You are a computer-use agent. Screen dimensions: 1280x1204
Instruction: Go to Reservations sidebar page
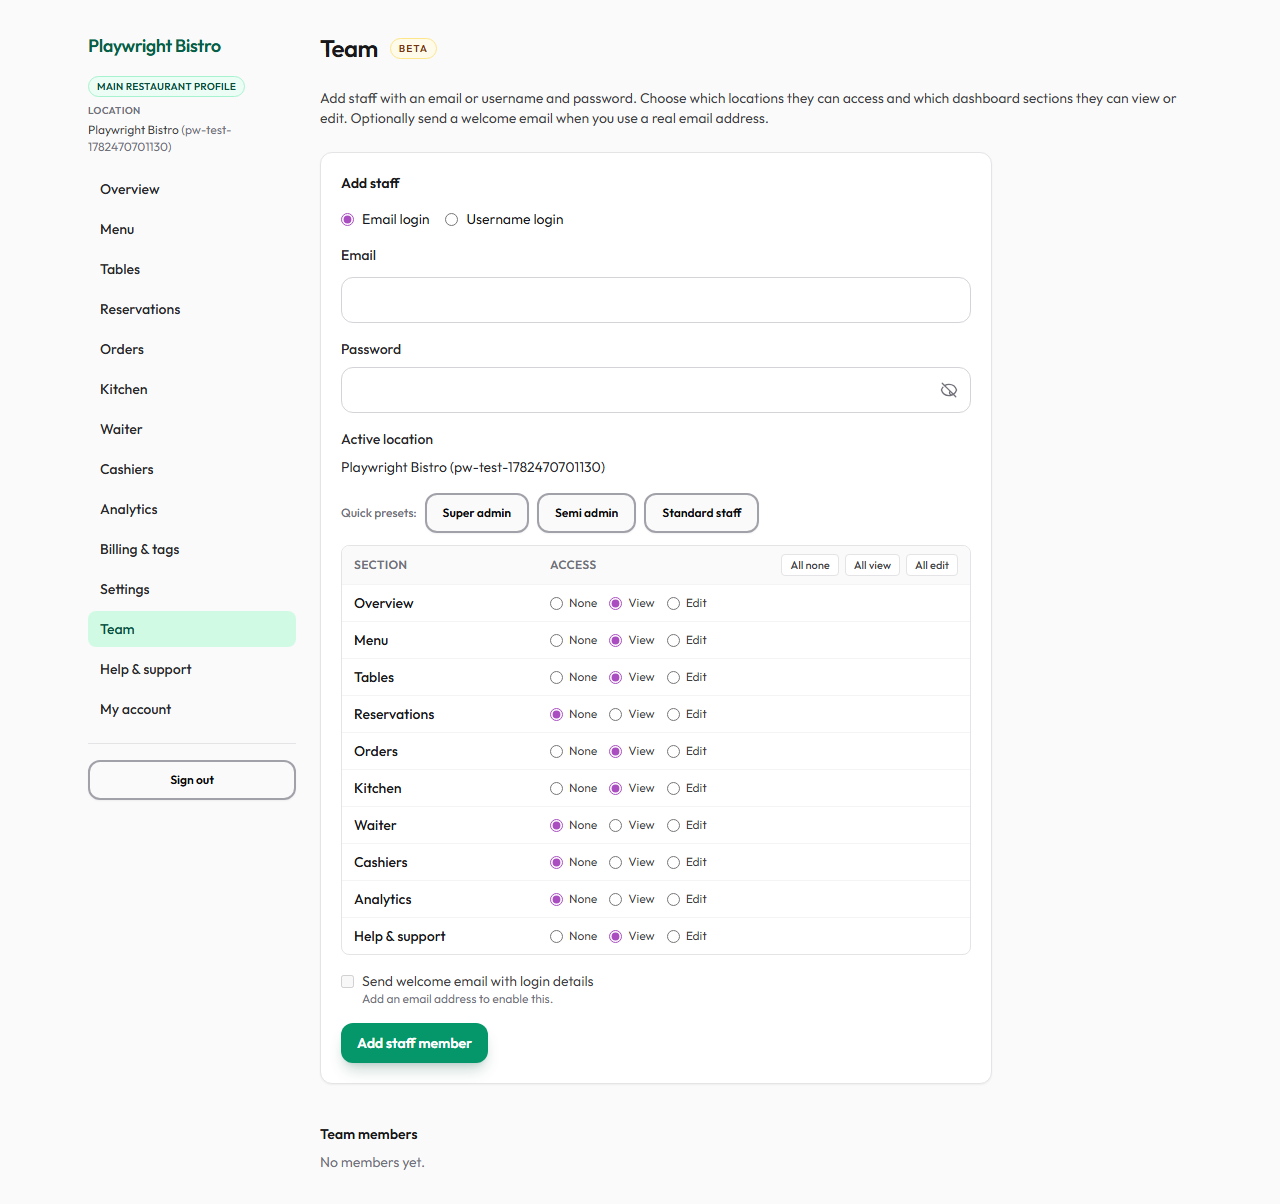[x=192, y=309]
